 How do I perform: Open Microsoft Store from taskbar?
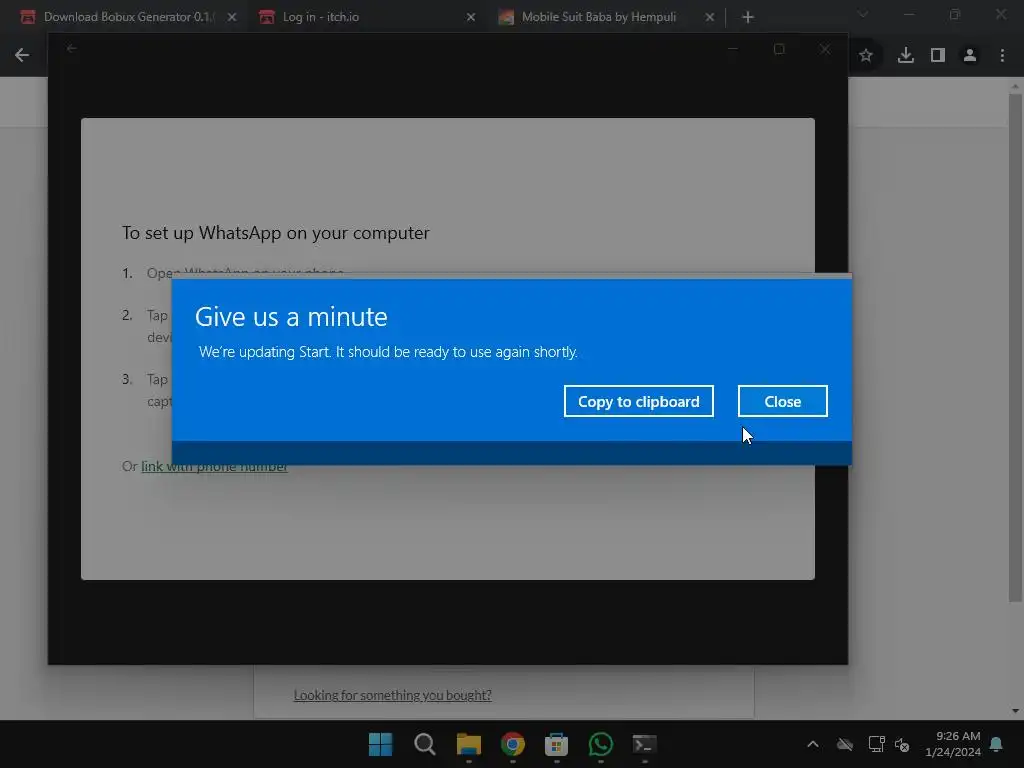[x=556, y=744]
